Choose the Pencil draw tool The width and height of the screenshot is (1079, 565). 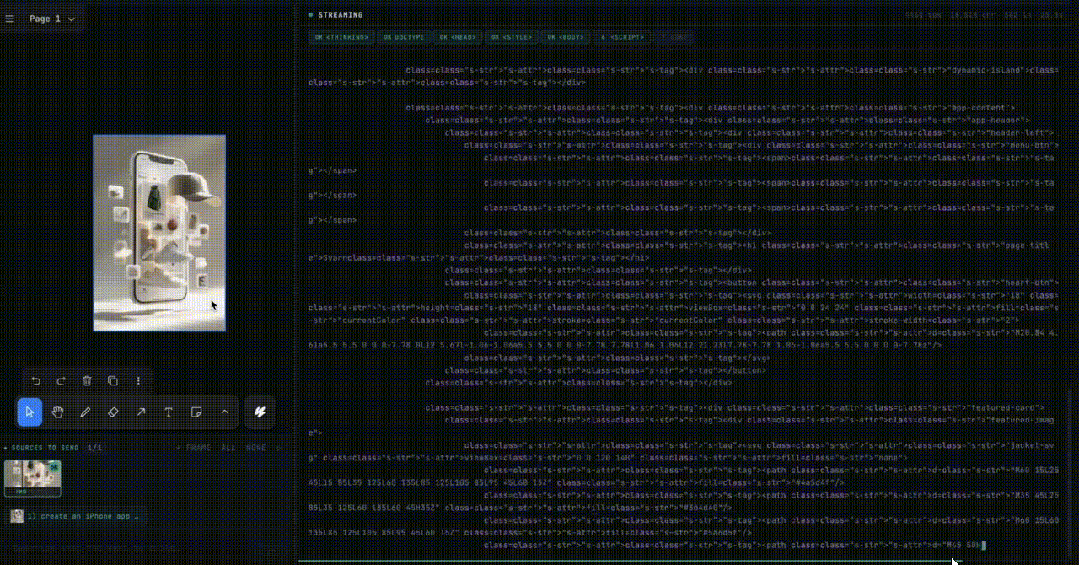(x=86, y=412)
